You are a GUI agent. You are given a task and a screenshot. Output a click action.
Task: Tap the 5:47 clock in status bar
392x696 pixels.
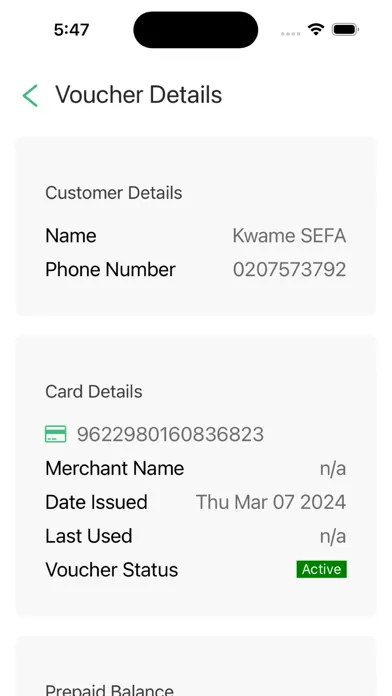pyautogui.click(x=71, y=30)
